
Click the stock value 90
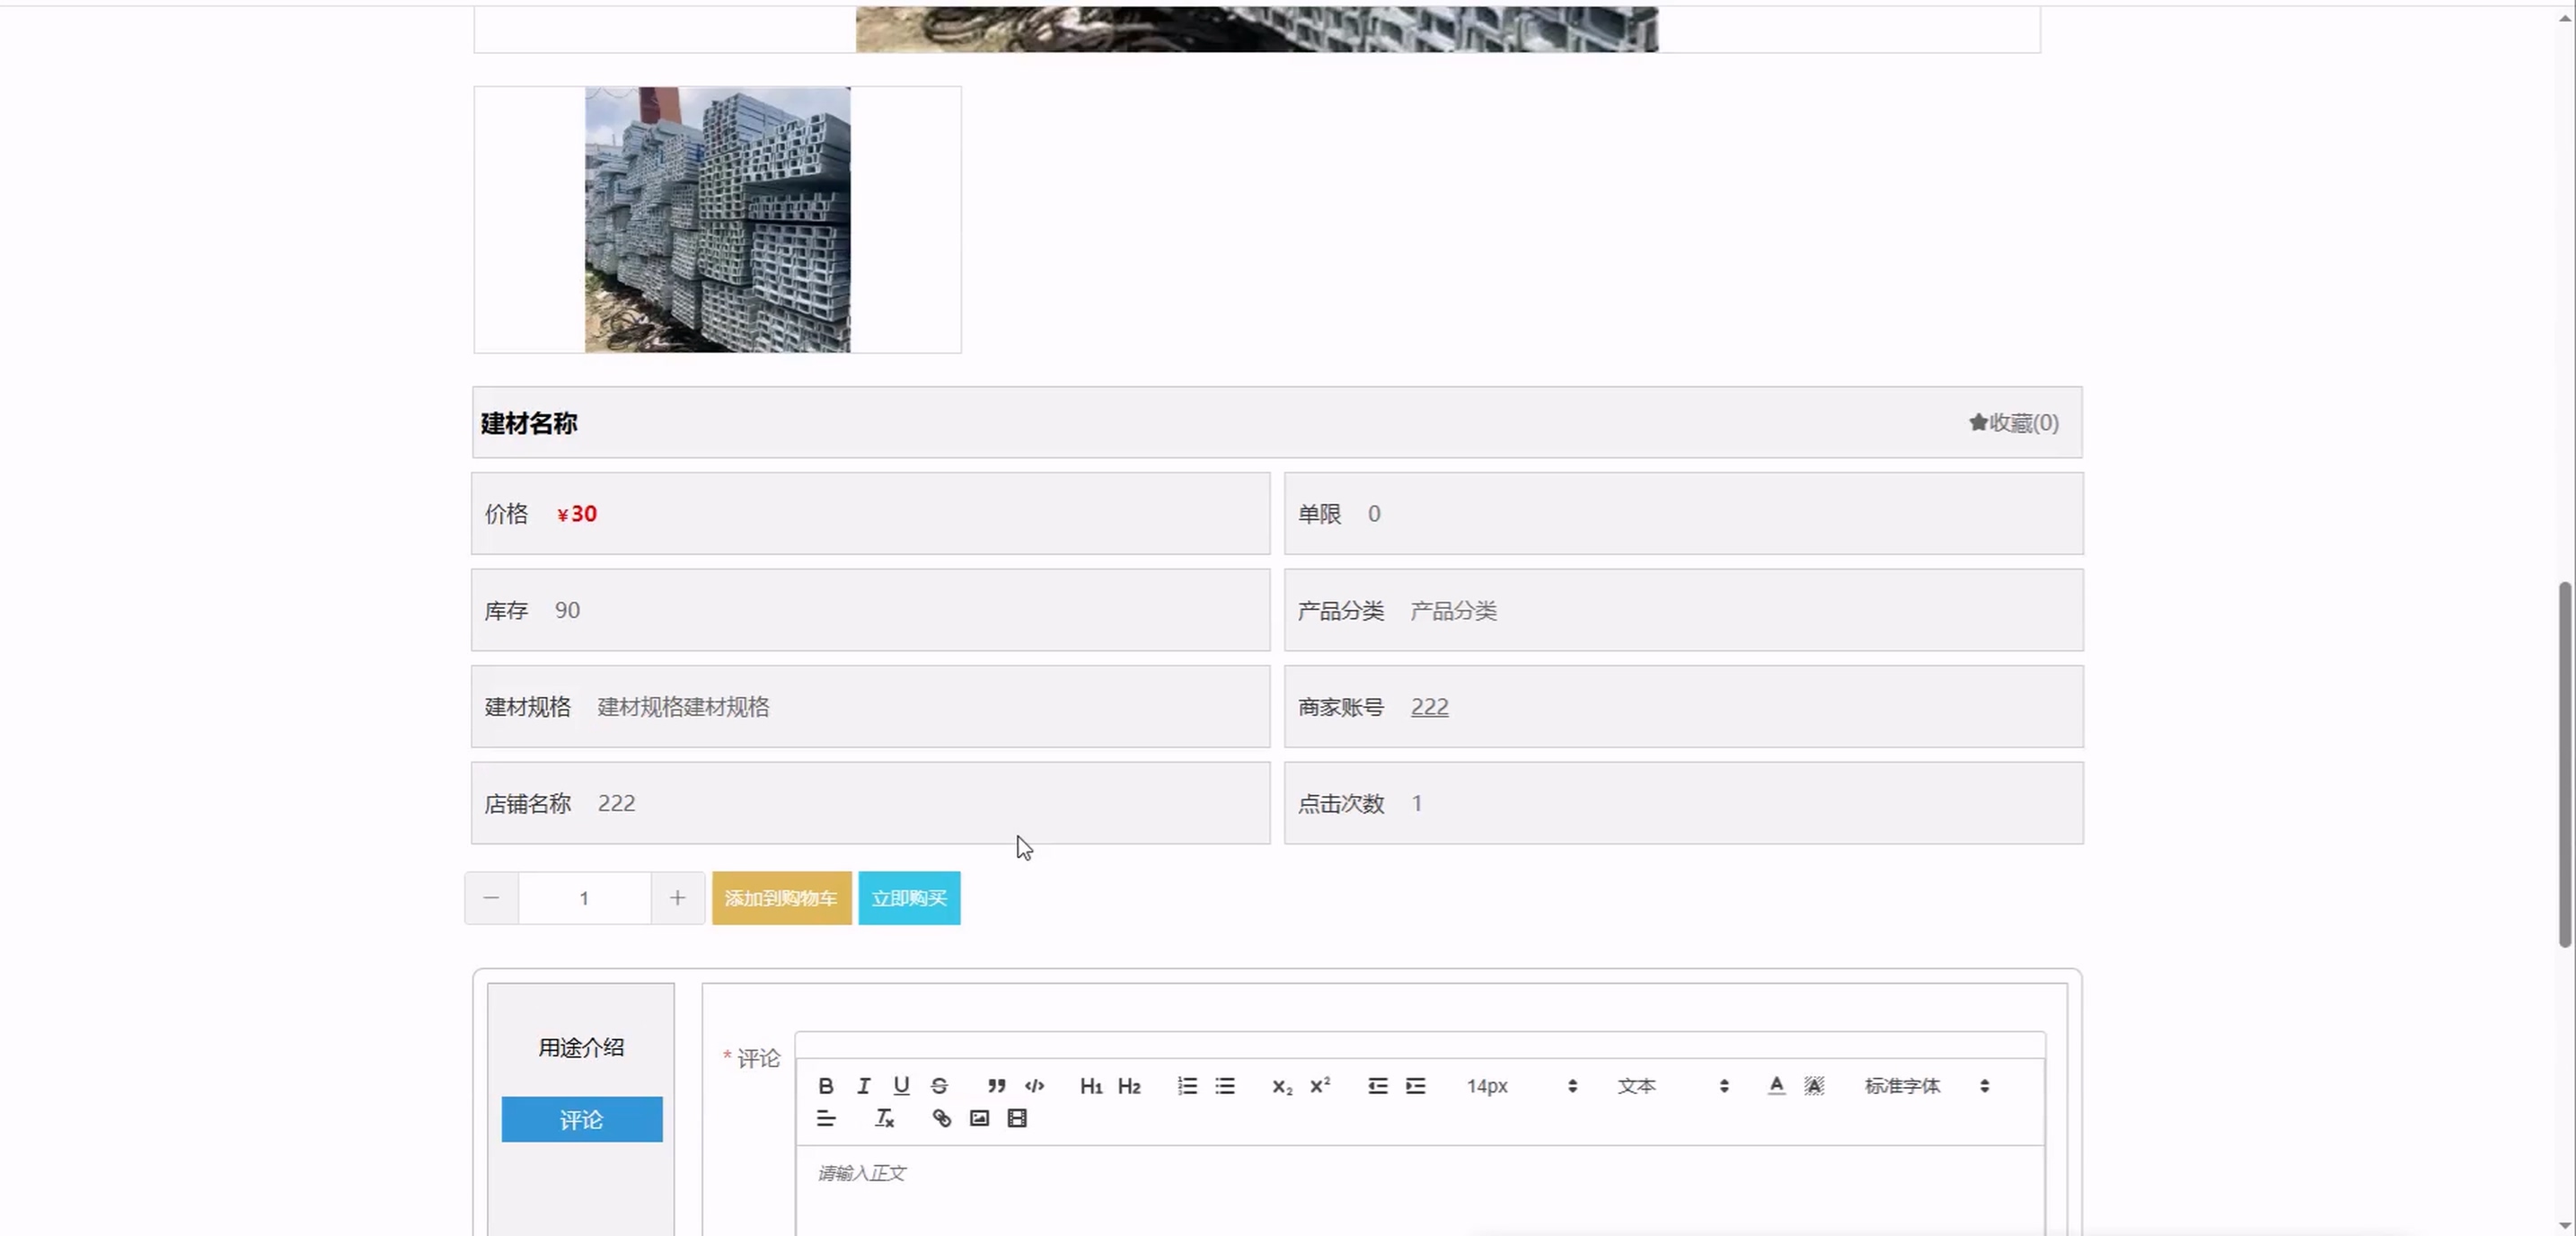(567, 610)
